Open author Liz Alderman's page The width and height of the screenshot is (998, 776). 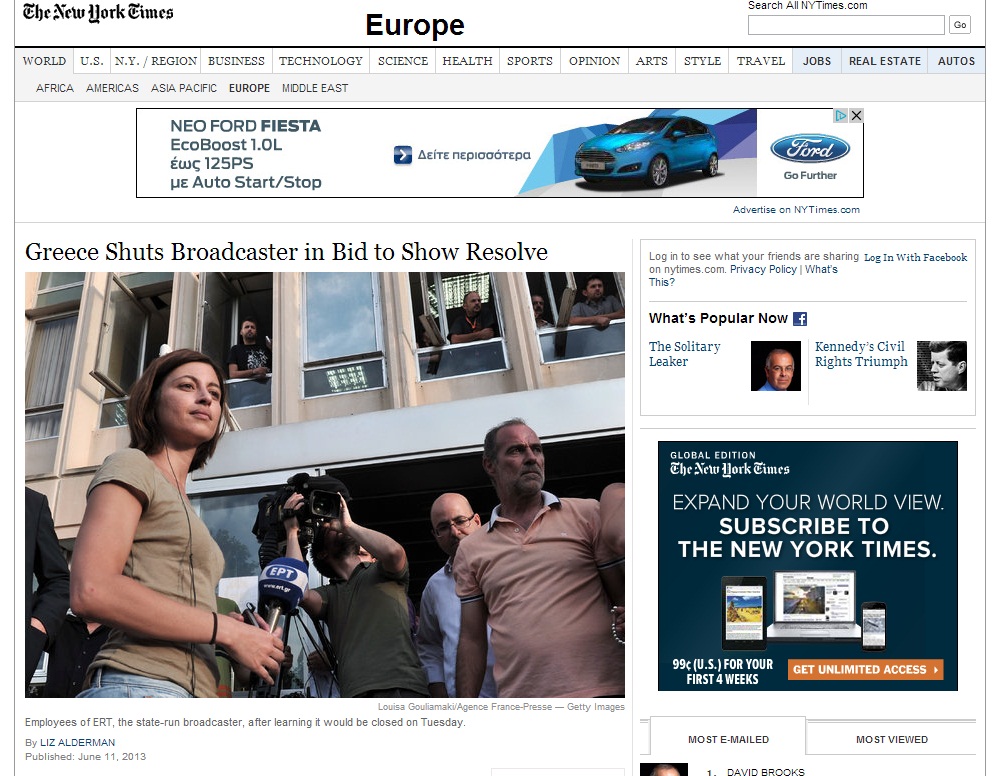[x=78, y=742]
